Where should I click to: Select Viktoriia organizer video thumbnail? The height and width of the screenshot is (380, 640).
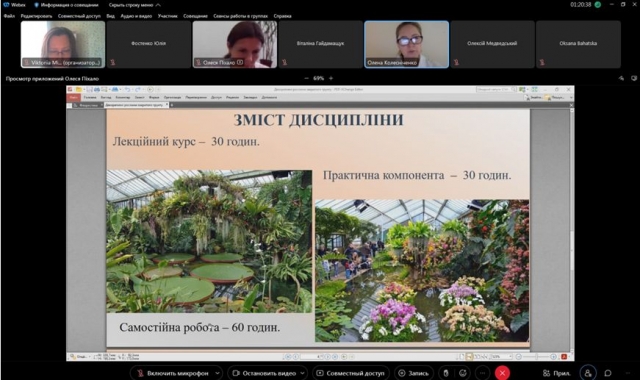point(63,44)
